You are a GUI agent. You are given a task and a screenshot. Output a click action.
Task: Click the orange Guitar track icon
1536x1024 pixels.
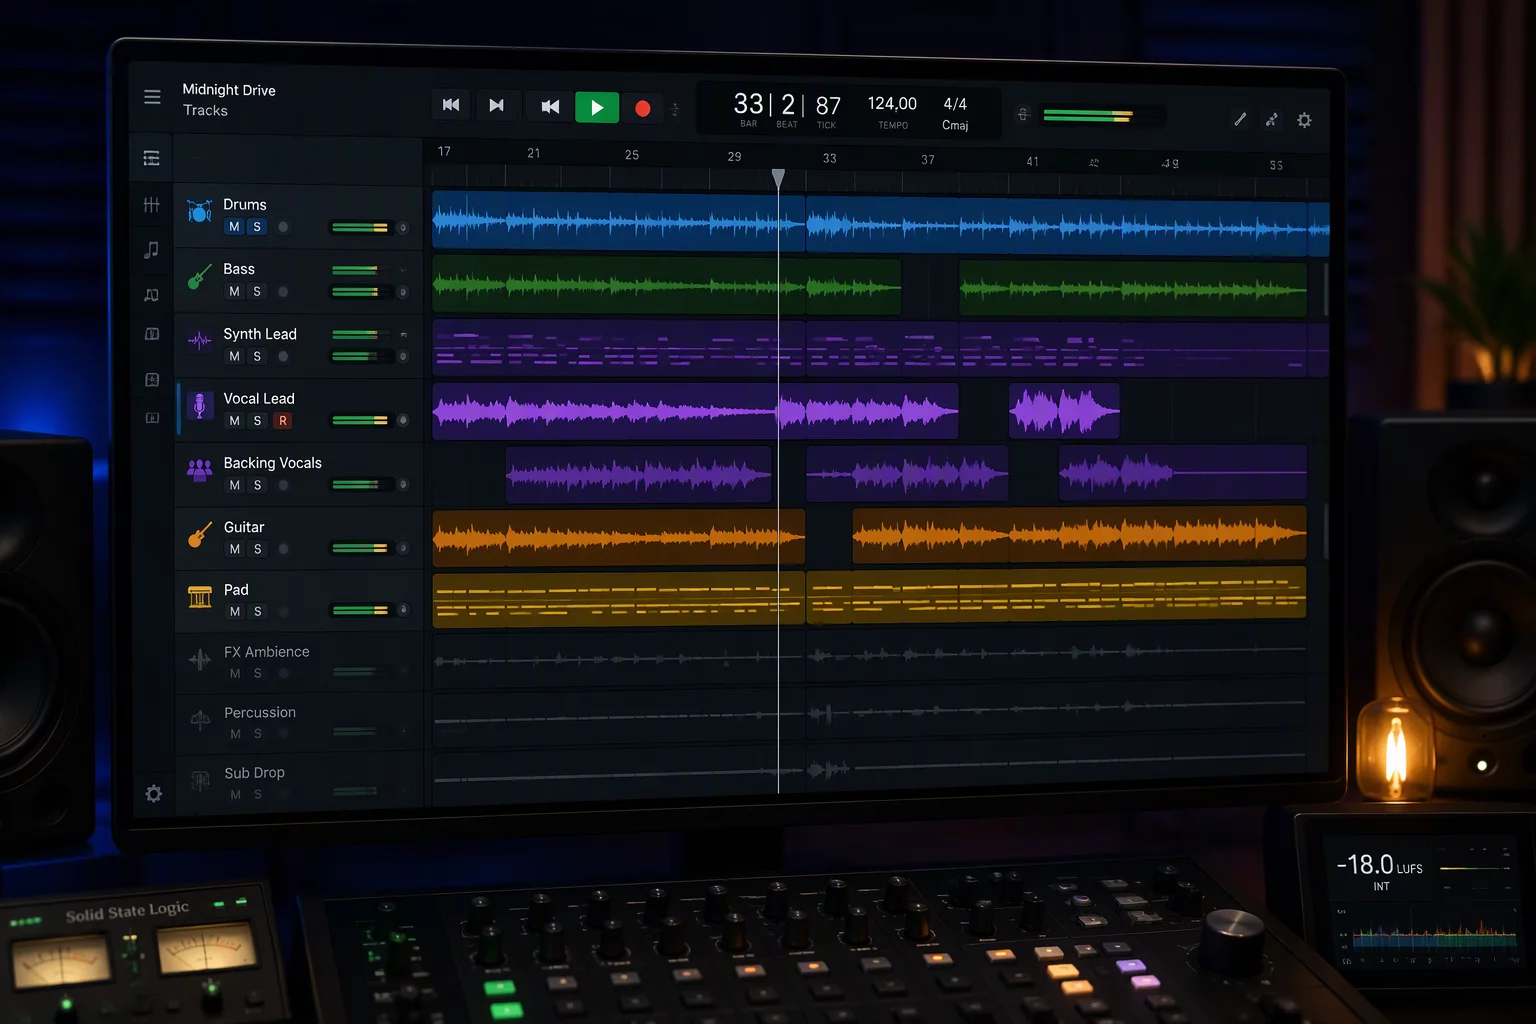pos(199,535)
